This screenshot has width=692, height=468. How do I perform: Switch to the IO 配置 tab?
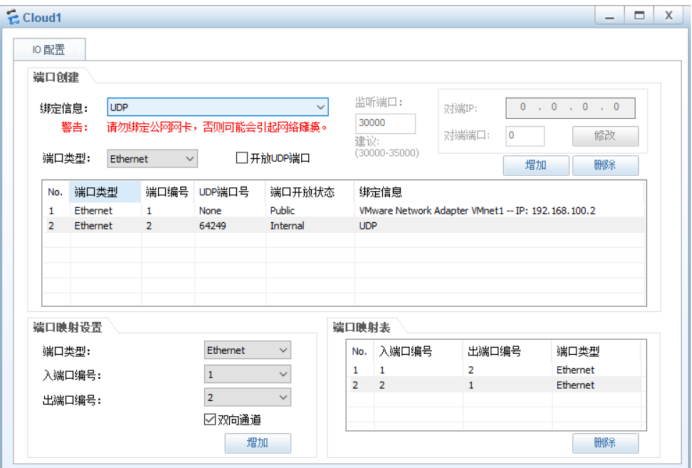[49, 49]
